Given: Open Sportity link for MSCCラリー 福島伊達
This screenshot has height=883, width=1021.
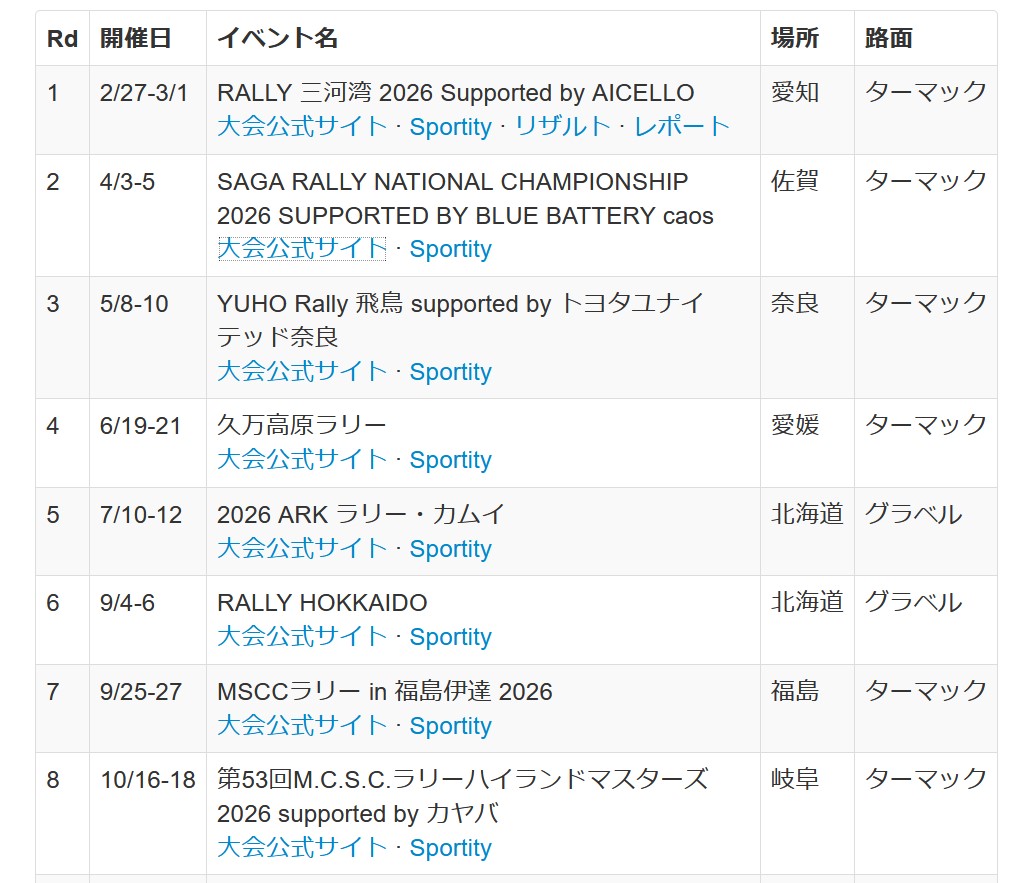Looking at the screenshot, I should tap(450, 726).
